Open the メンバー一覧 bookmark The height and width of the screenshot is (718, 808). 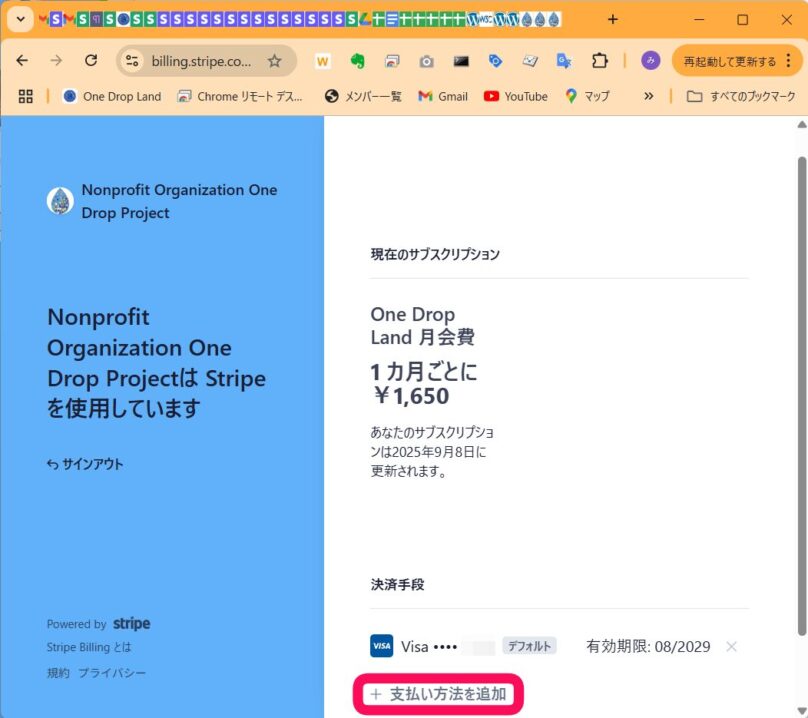(x=363, y=96)
